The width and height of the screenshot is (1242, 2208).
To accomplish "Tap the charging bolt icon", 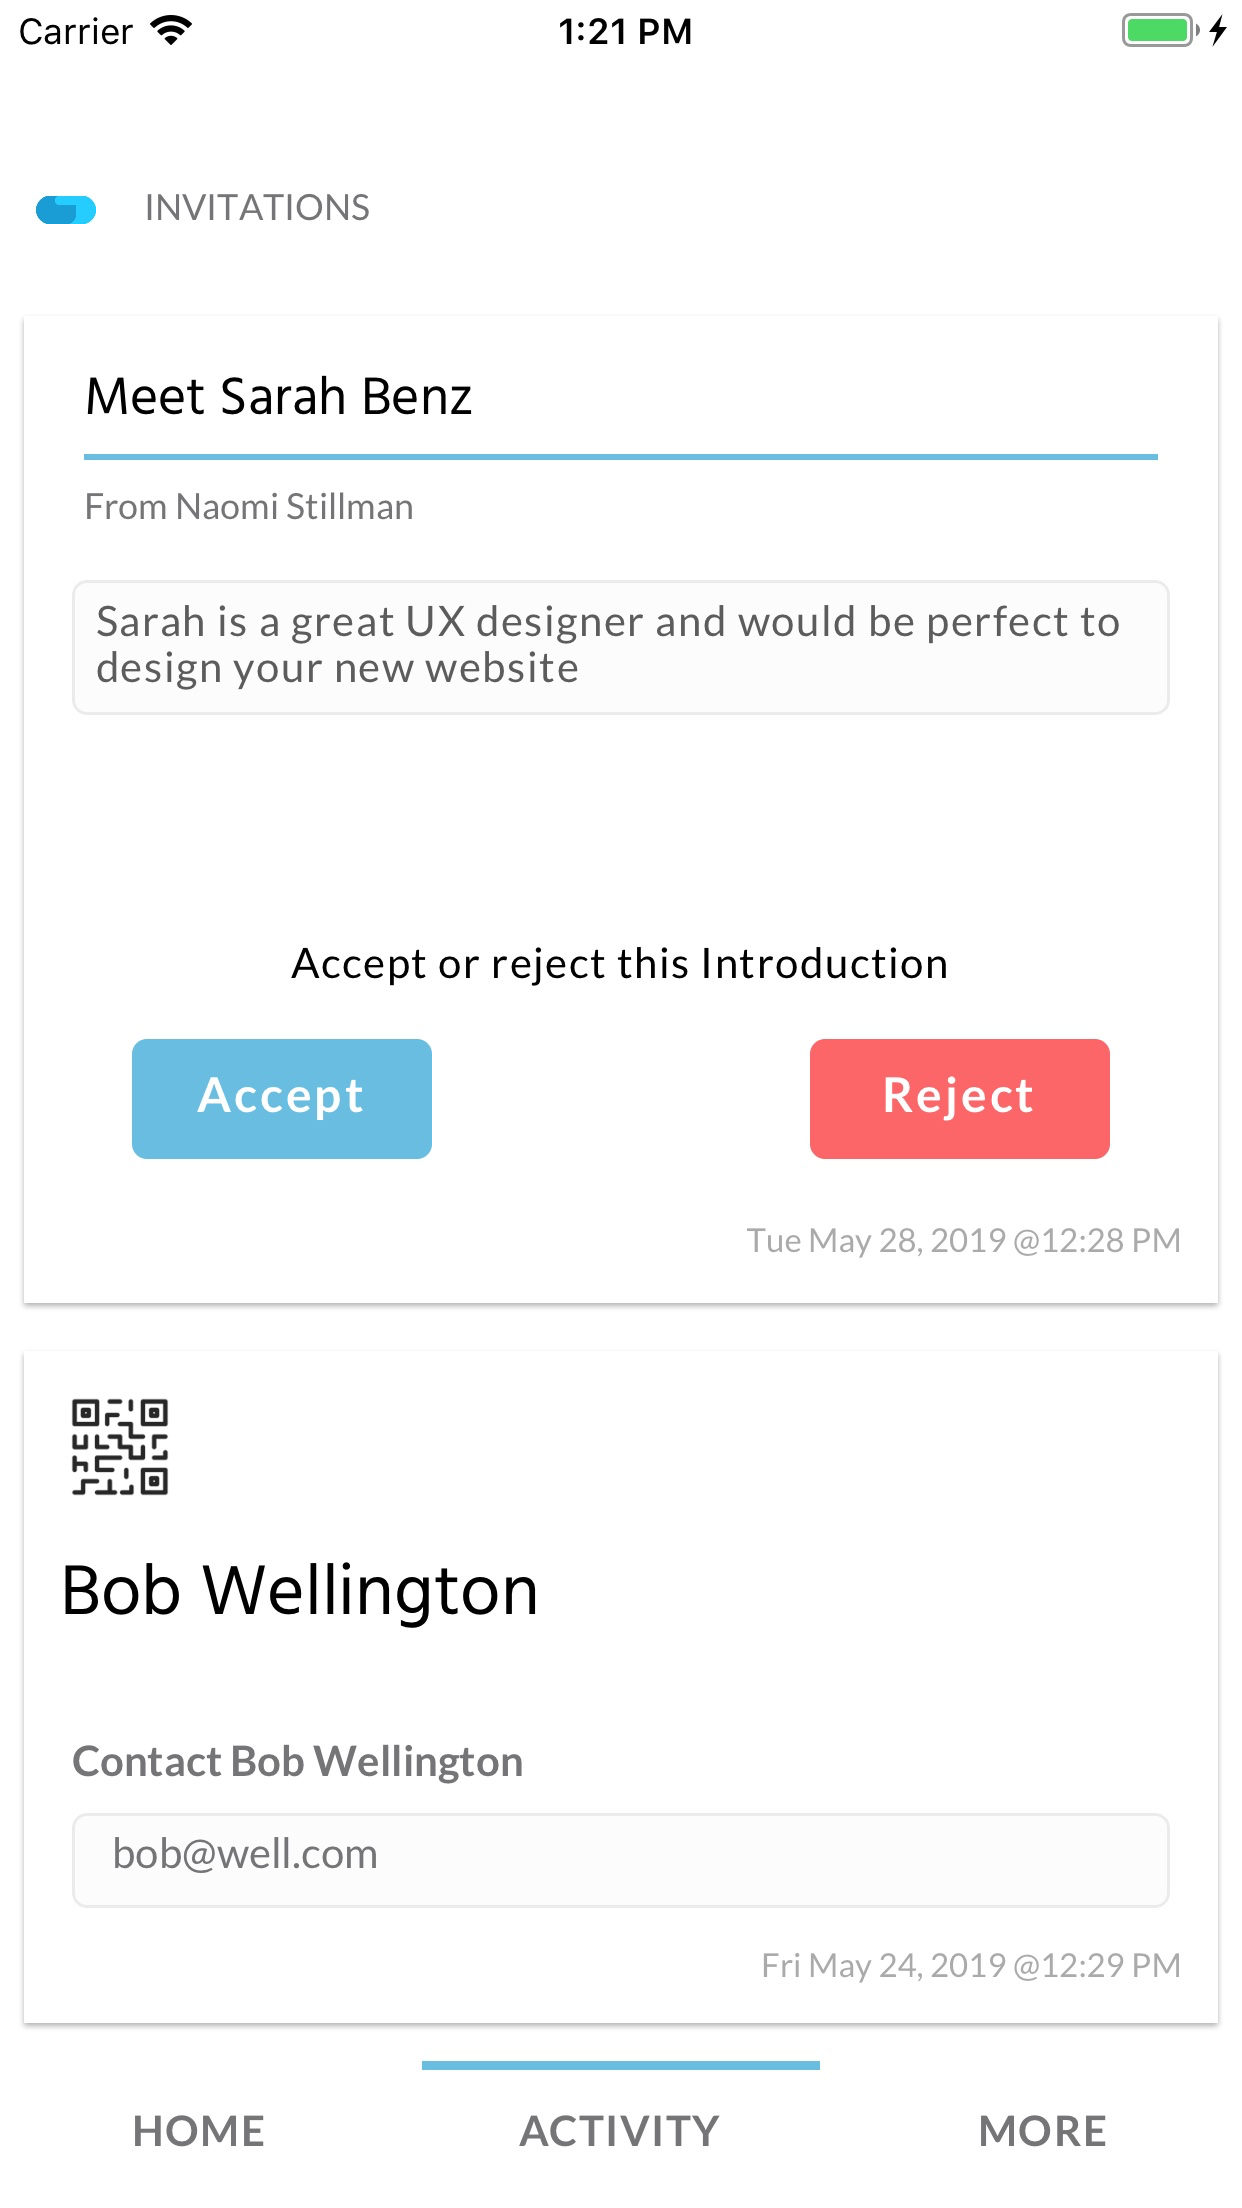I will [x=1218, y=31].
